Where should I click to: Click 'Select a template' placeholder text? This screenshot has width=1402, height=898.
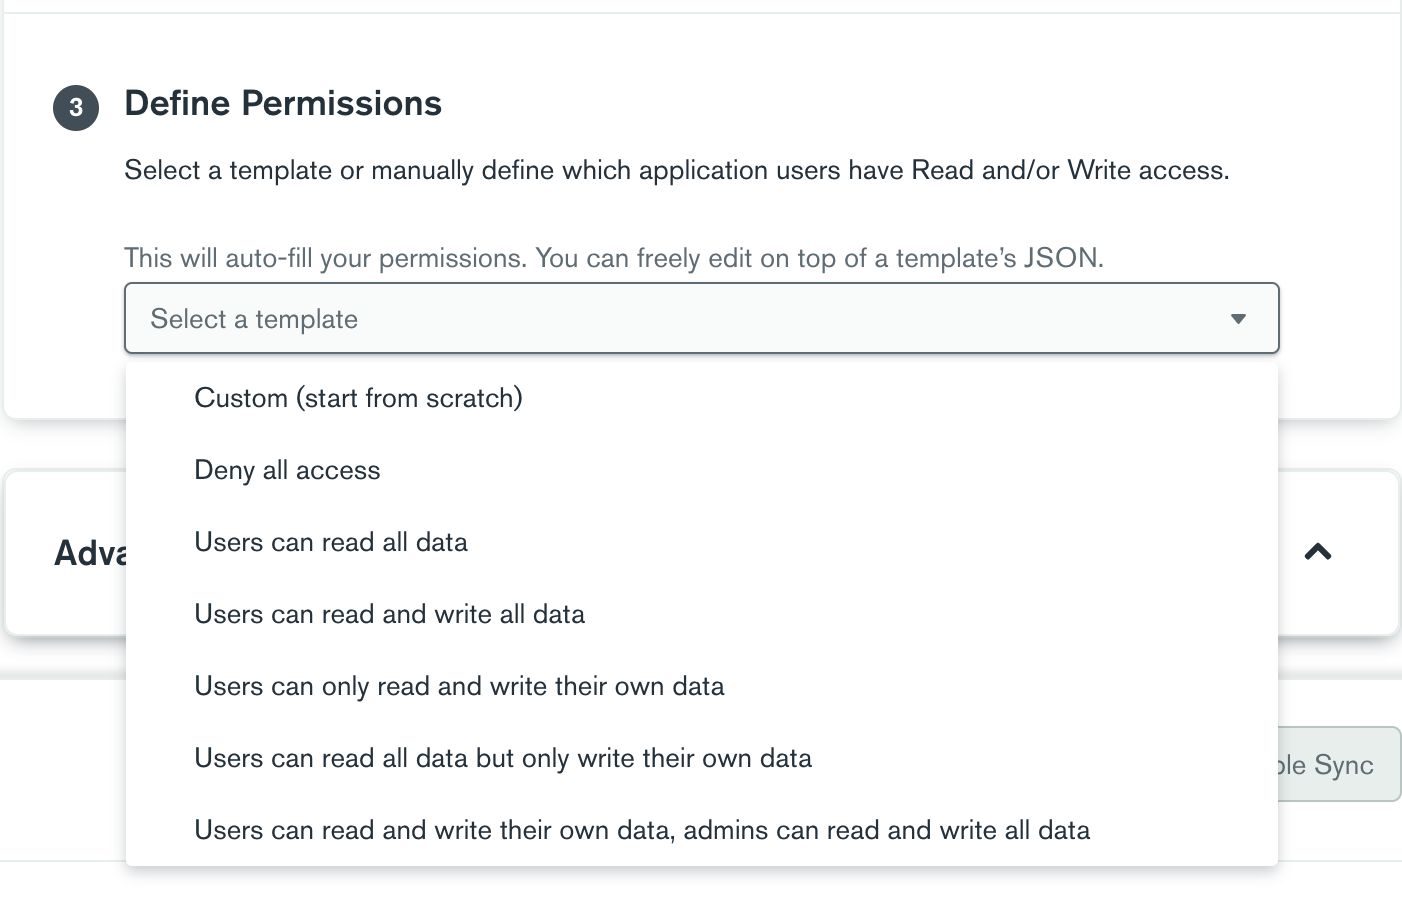coord(254,319)
